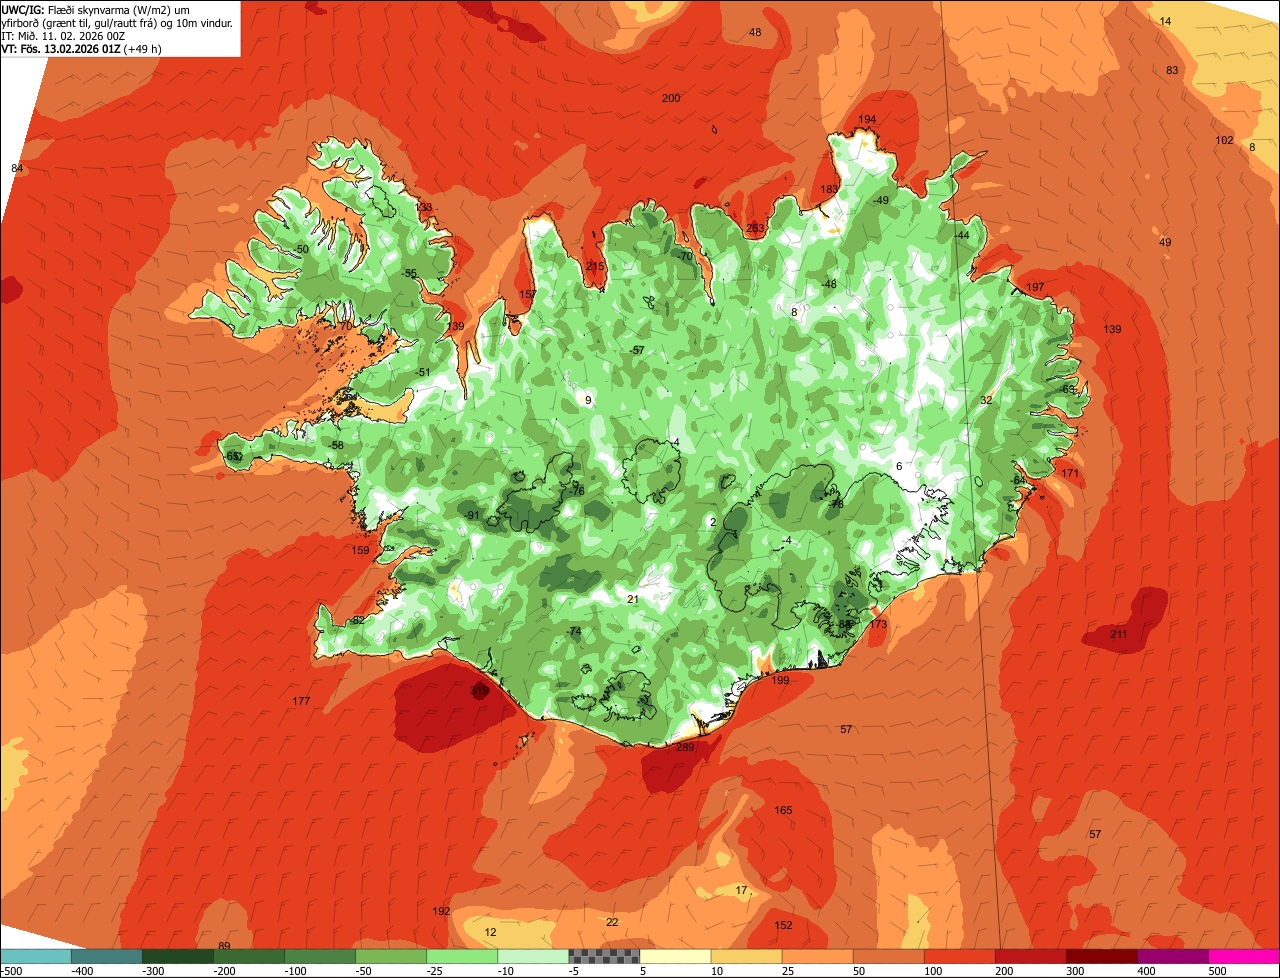Click the map value '219' in the dark red patch
The width and height of the screenshot is (1280, 978).
point(479,690)
